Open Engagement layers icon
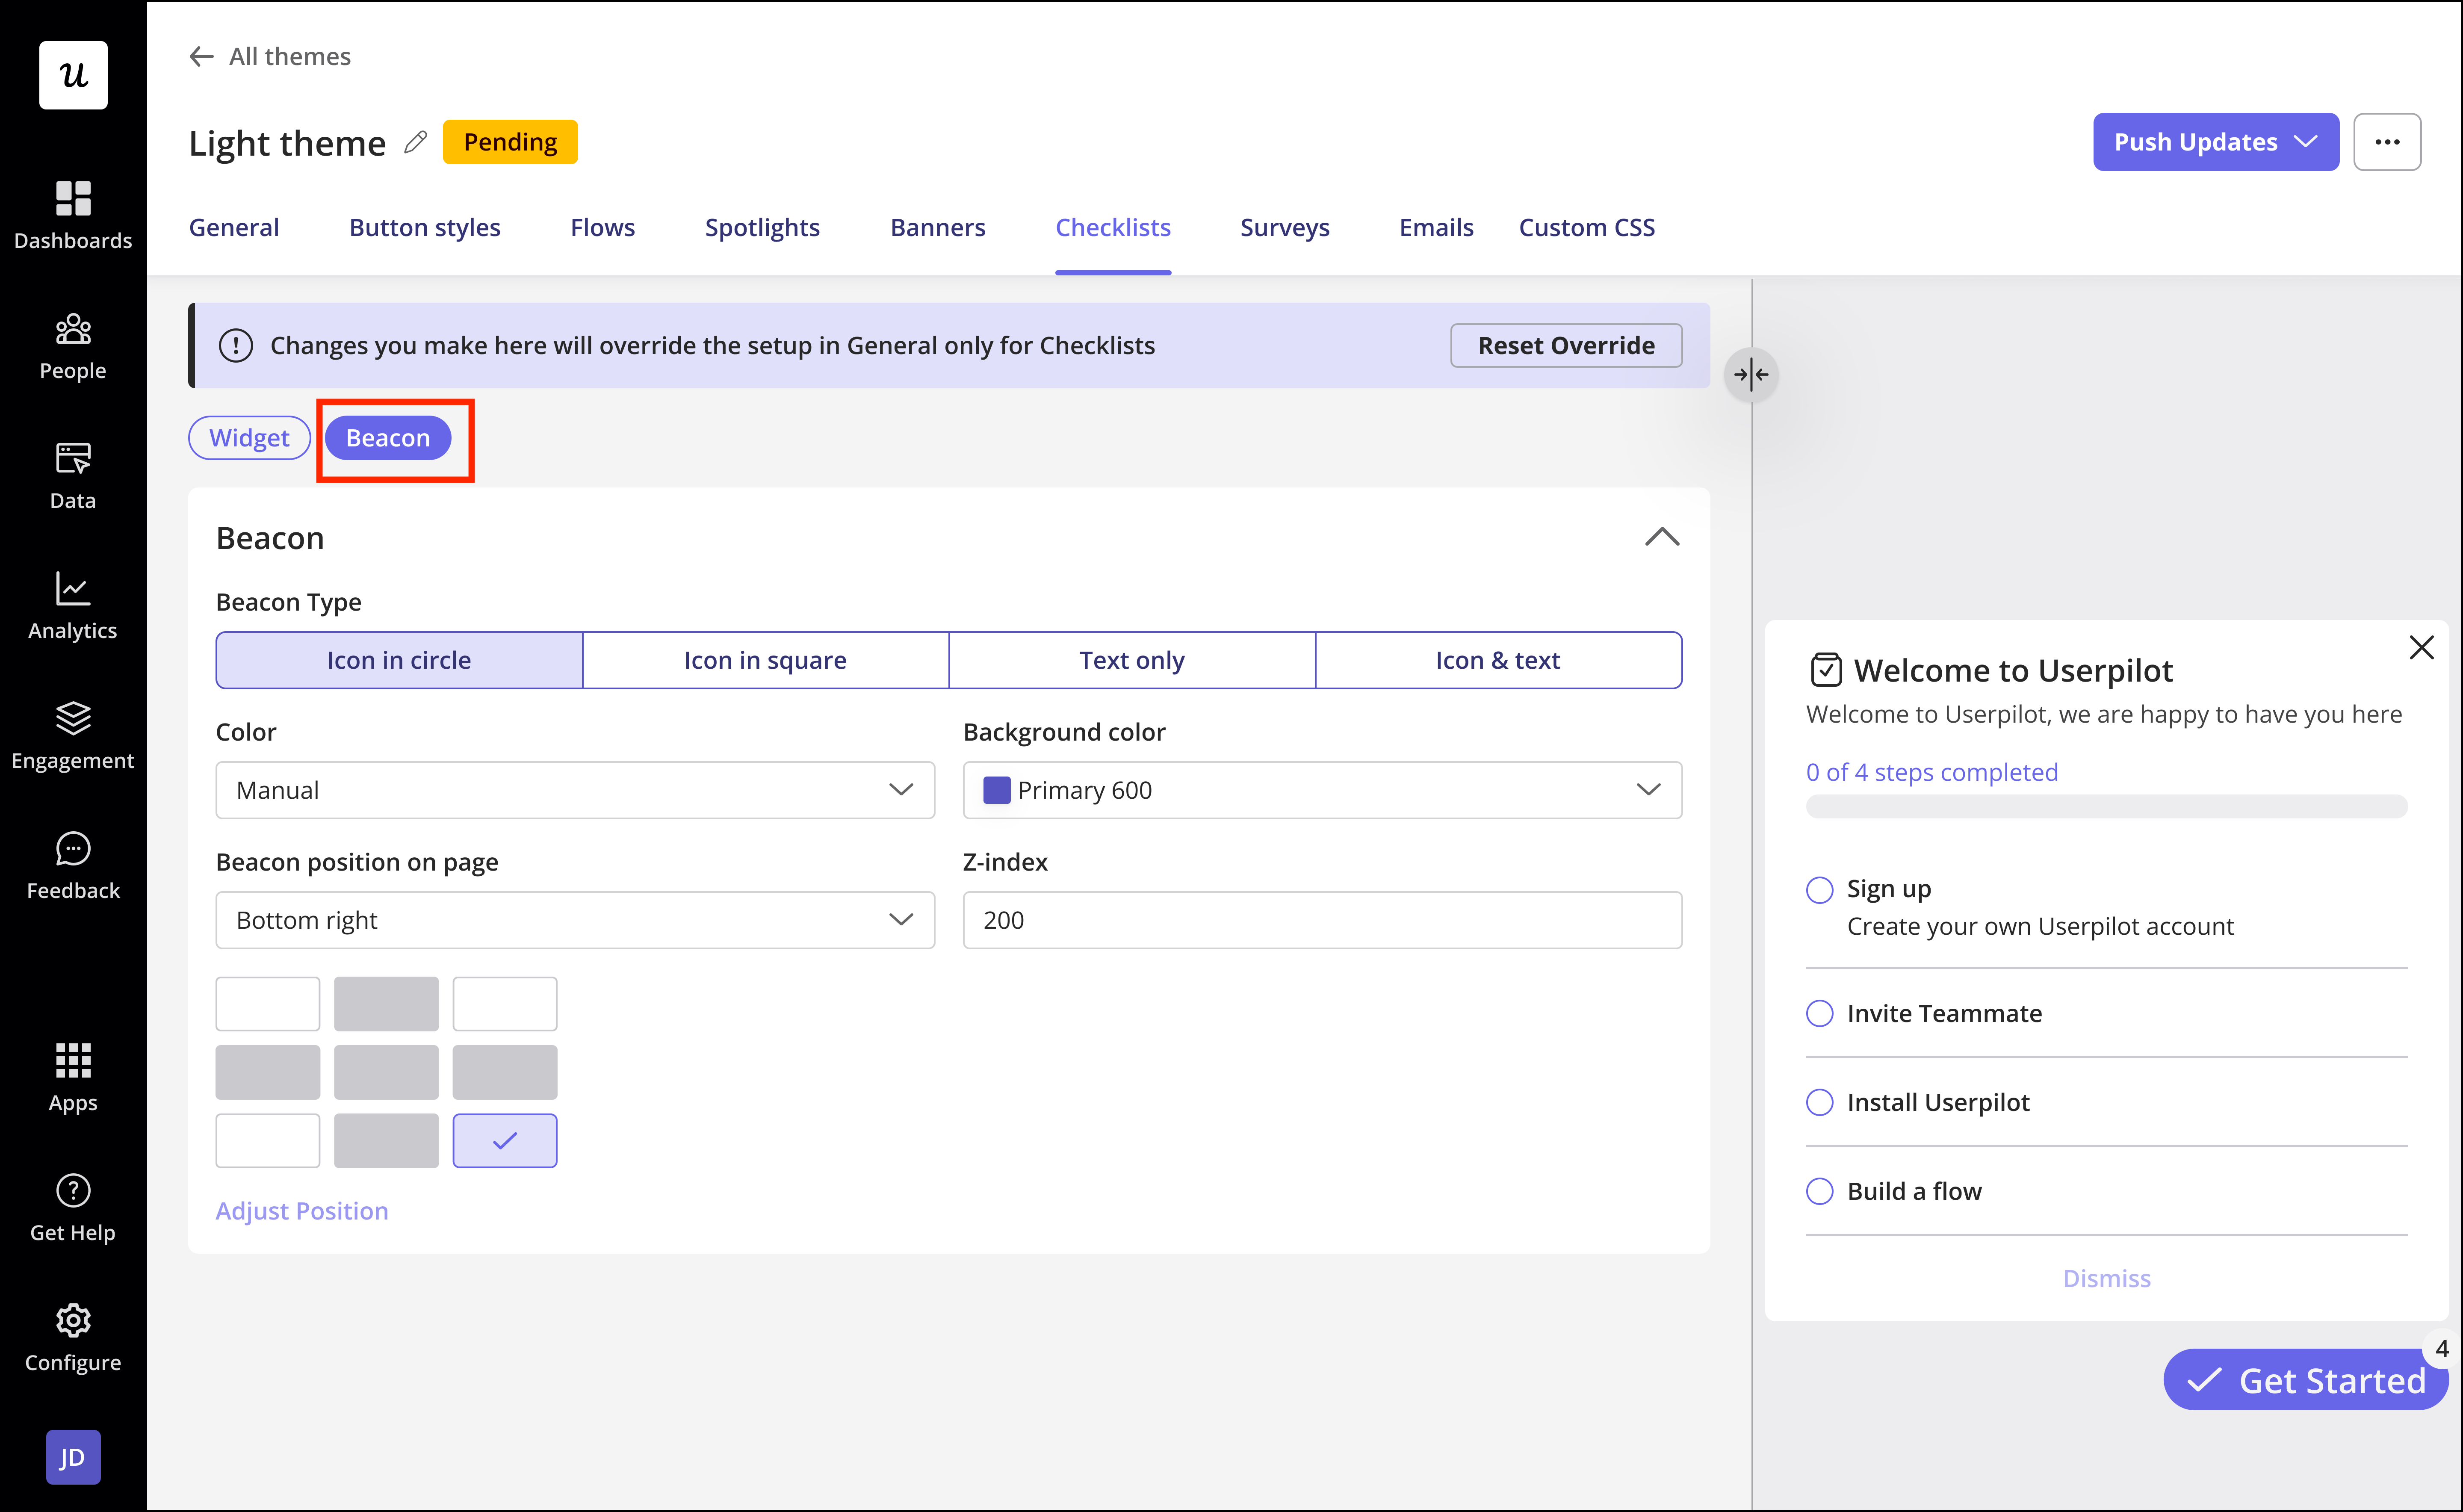The width and height of the screenshot is (2463, 1512). tap(73, 718)
